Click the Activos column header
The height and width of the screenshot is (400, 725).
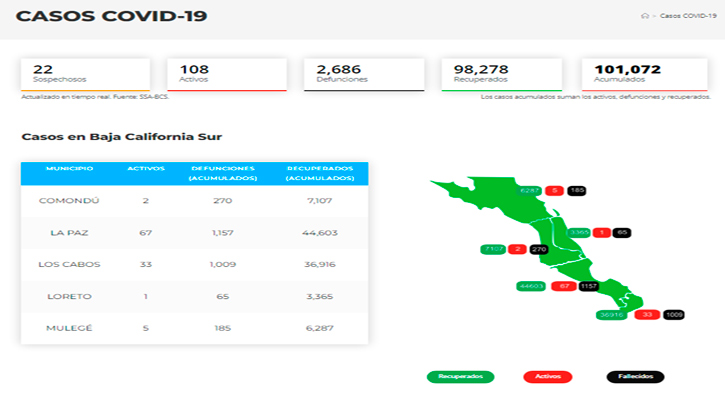tap(146, 168)
